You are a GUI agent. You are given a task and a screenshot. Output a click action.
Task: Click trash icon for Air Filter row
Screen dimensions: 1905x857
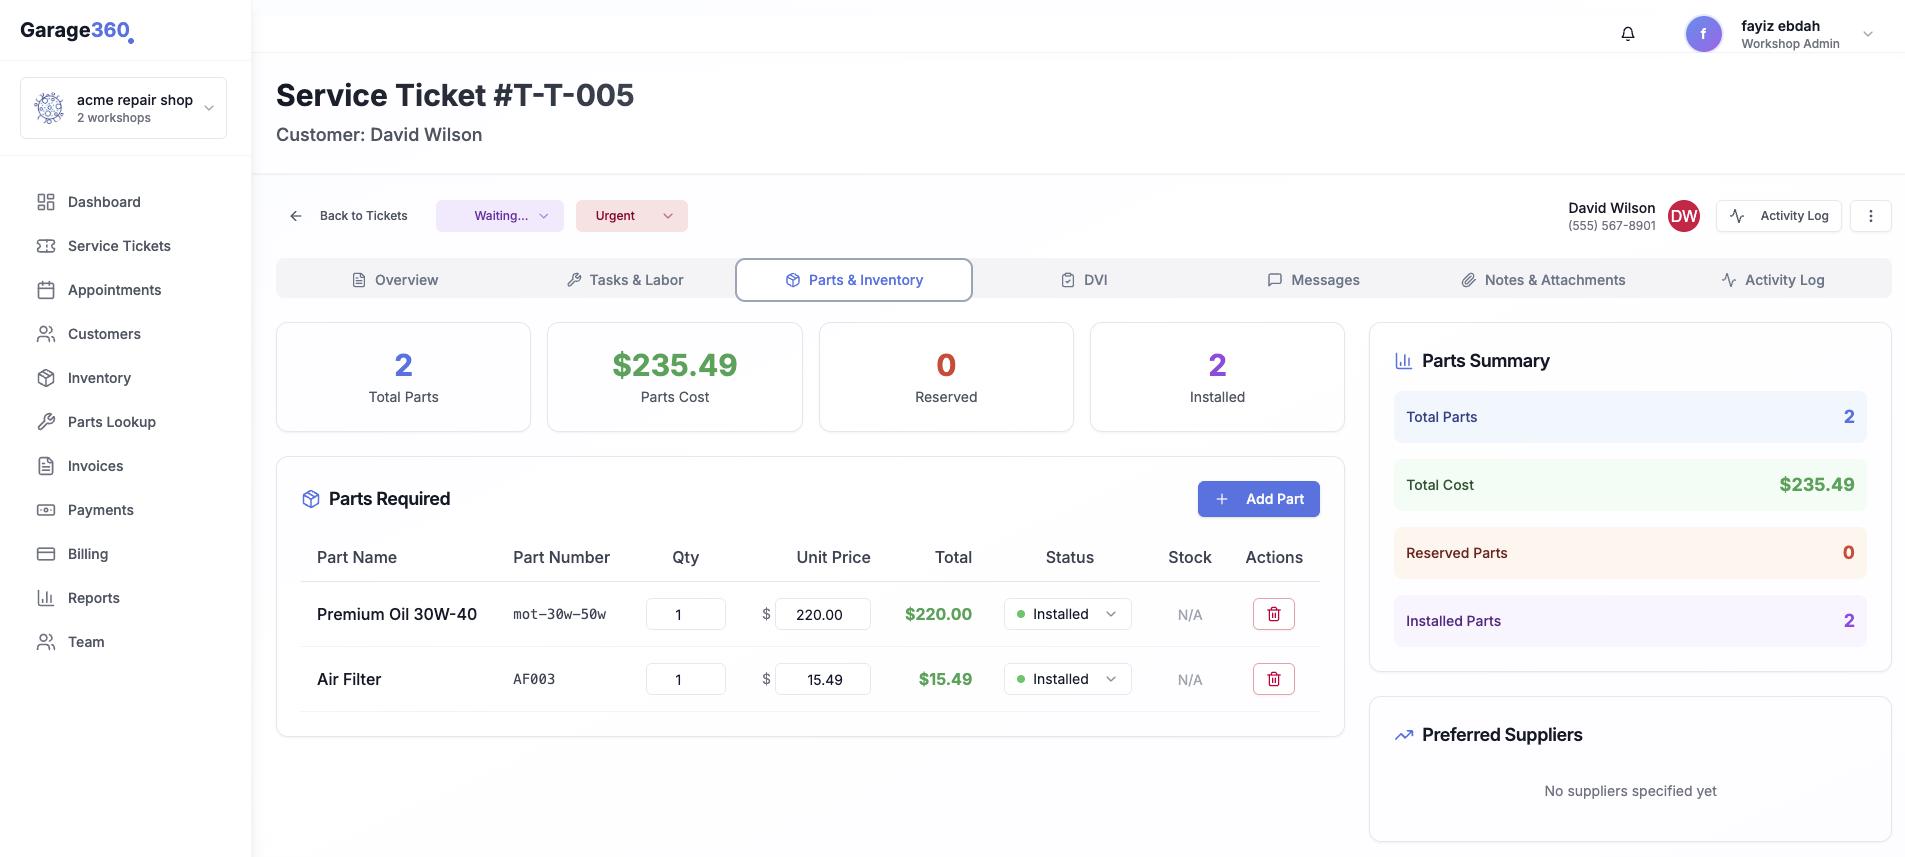click(x=1273, y=679)
